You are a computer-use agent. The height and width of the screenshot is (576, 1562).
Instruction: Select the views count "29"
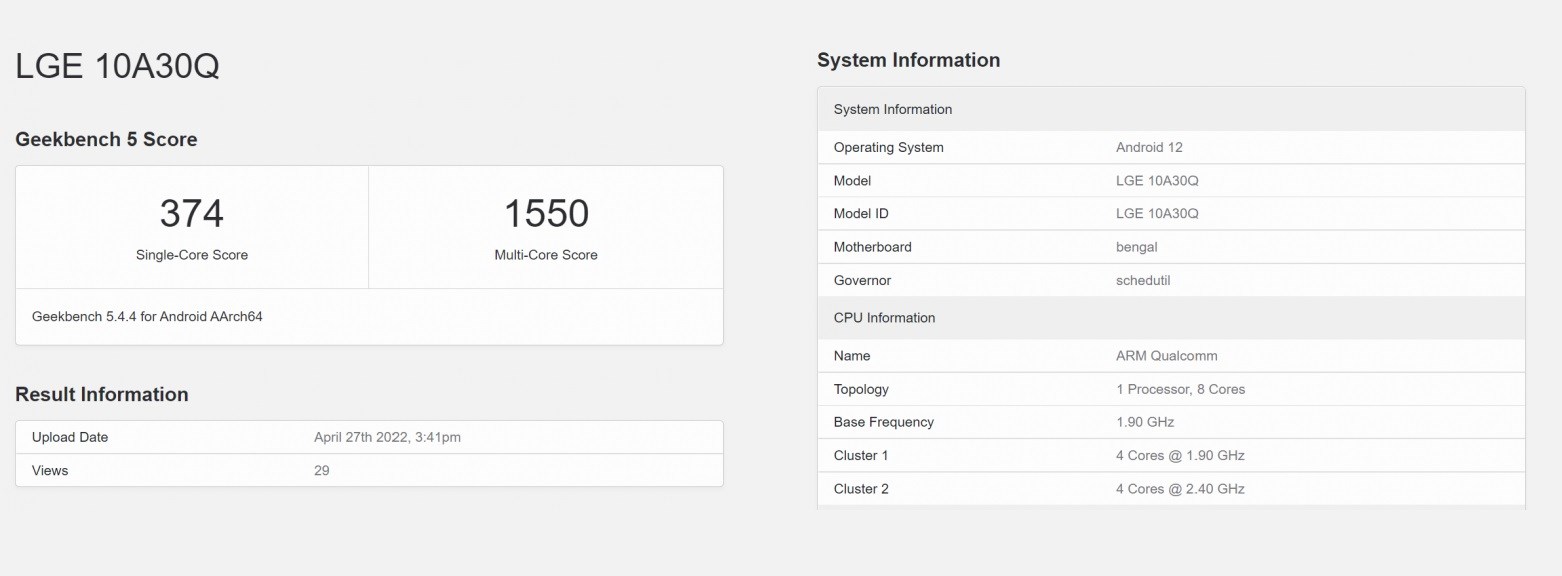tap(322, 470)
